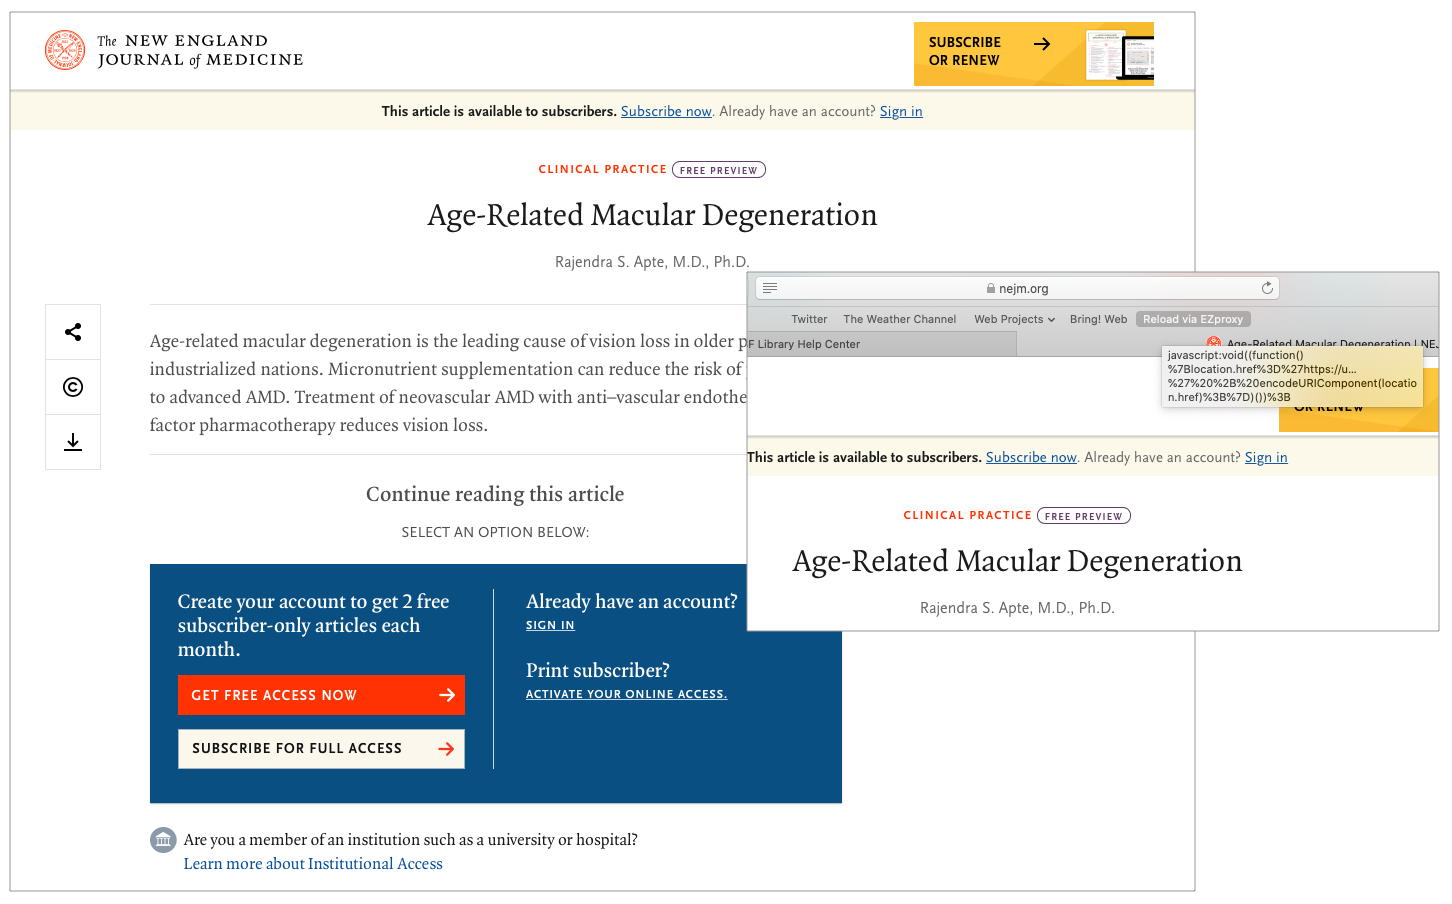
Task: Open The Weather Channel bookmark
Action: pos(900,319)
